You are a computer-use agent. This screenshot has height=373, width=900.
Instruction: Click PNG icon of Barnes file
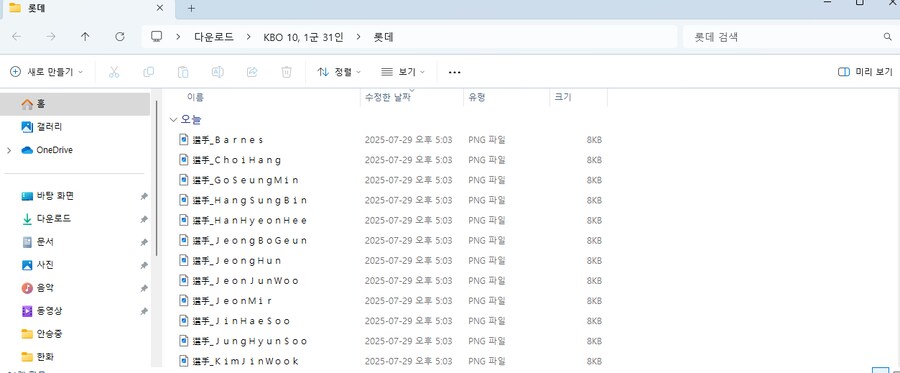pos(184,139)
